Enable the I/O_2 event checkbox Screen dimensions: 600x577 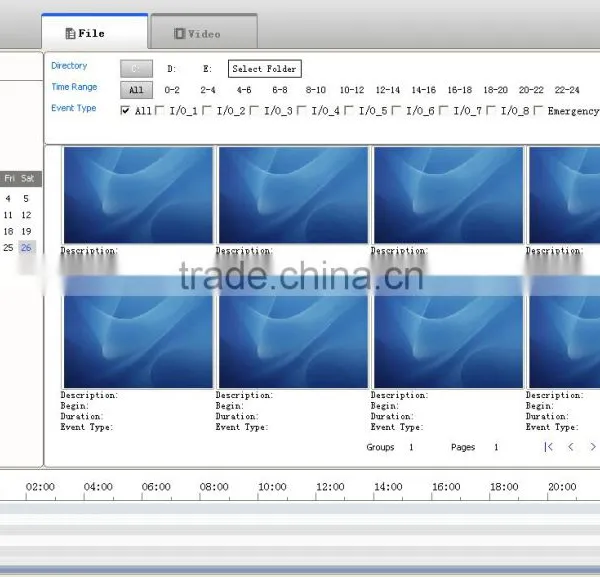click(x=207, y=111)
